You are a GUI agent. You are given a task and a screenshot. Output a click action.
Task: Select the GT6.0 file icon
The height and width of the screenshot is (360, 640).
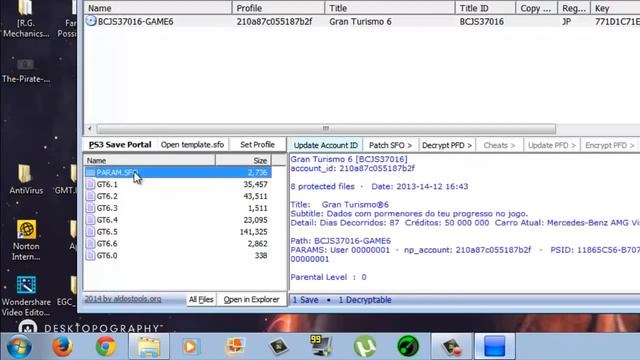(90, 256)
